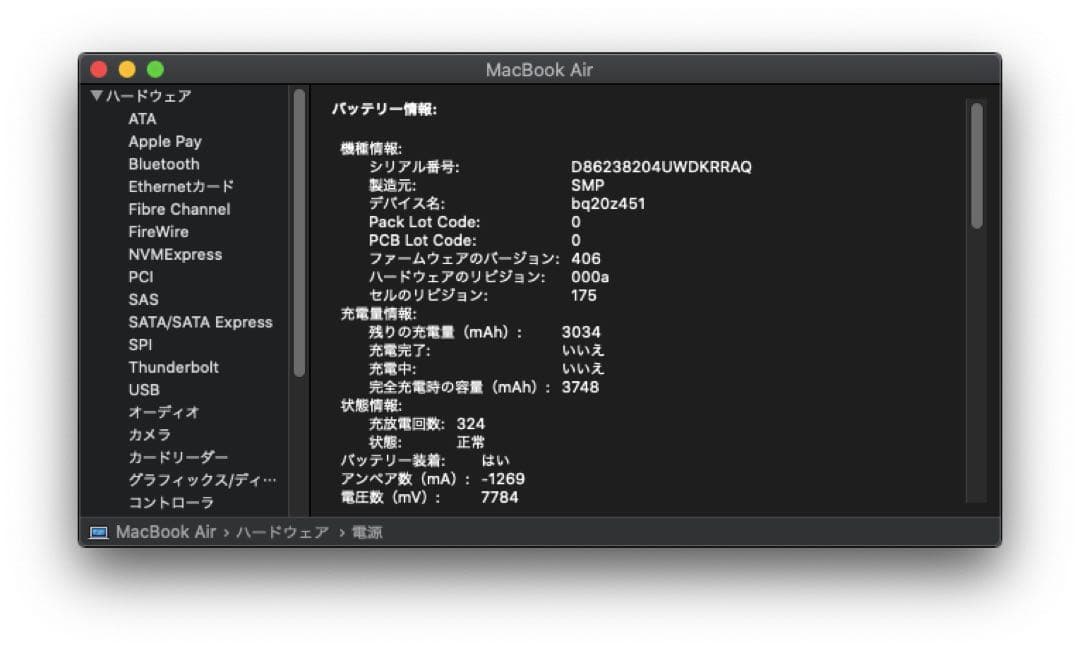Click firmware version value 406
The width and height of the screenshot is (1080, 651).
click(585, 258)
